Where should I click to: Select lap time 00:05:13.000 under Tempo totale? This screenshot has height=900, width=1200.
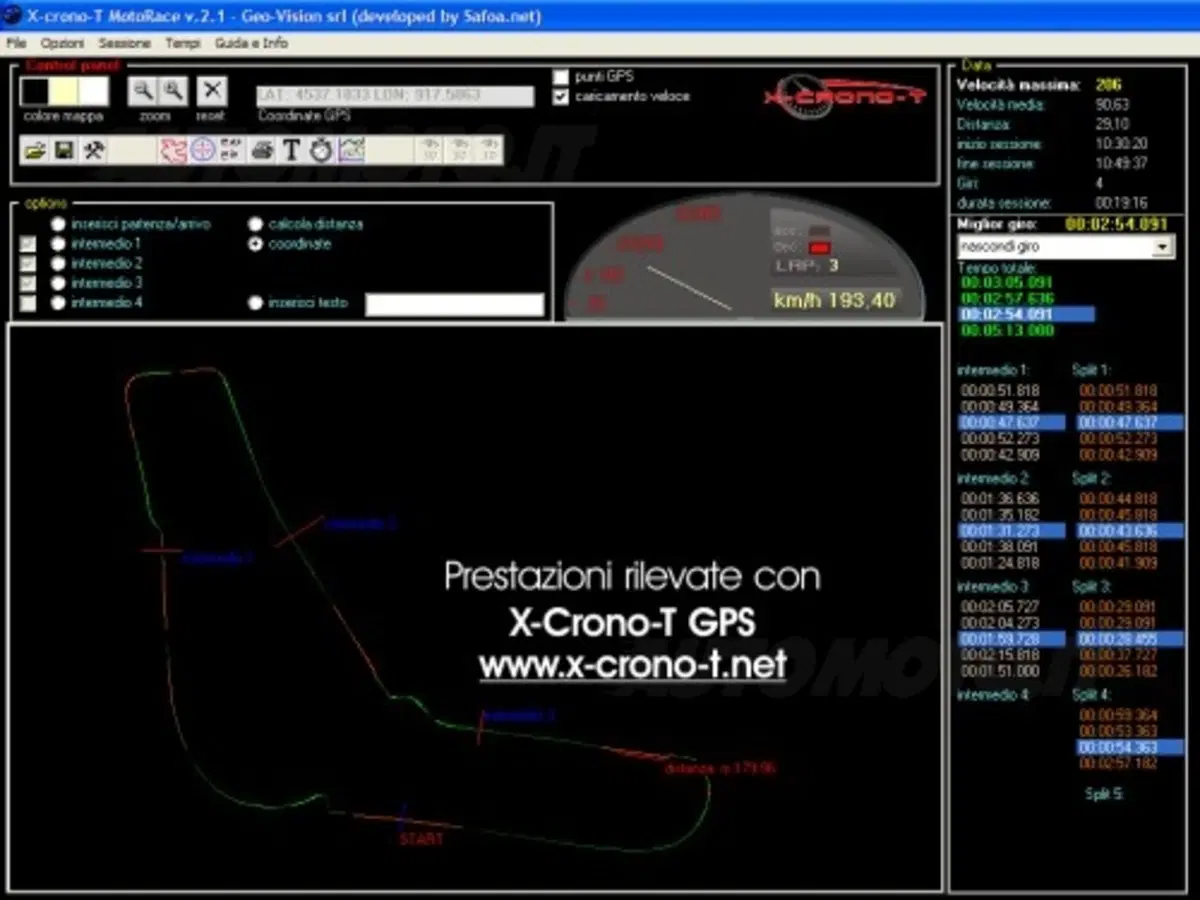click(x=1007, y=330)
